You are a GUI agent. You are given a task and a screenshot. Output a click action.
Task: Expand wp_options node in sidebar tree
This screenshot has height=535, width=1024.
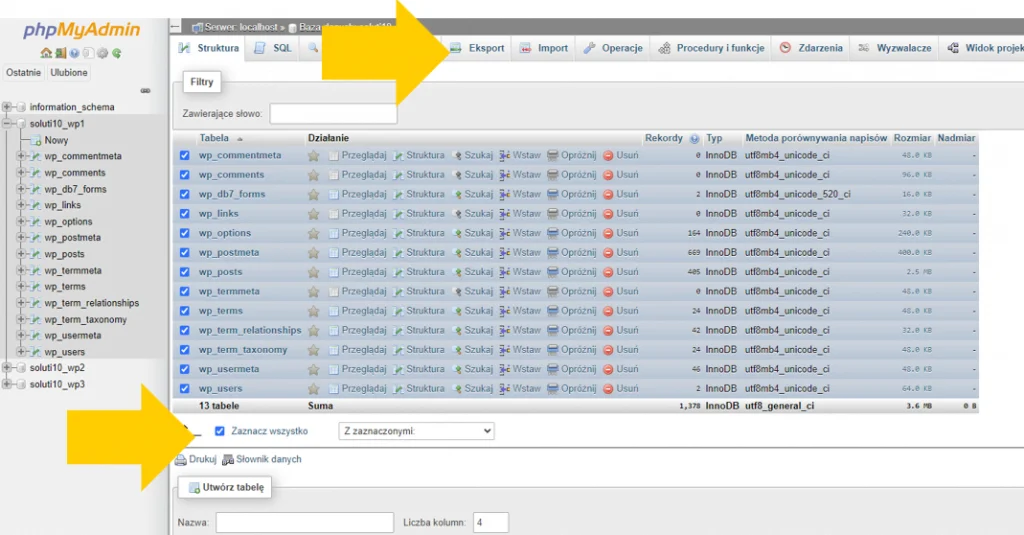(21, 221)
